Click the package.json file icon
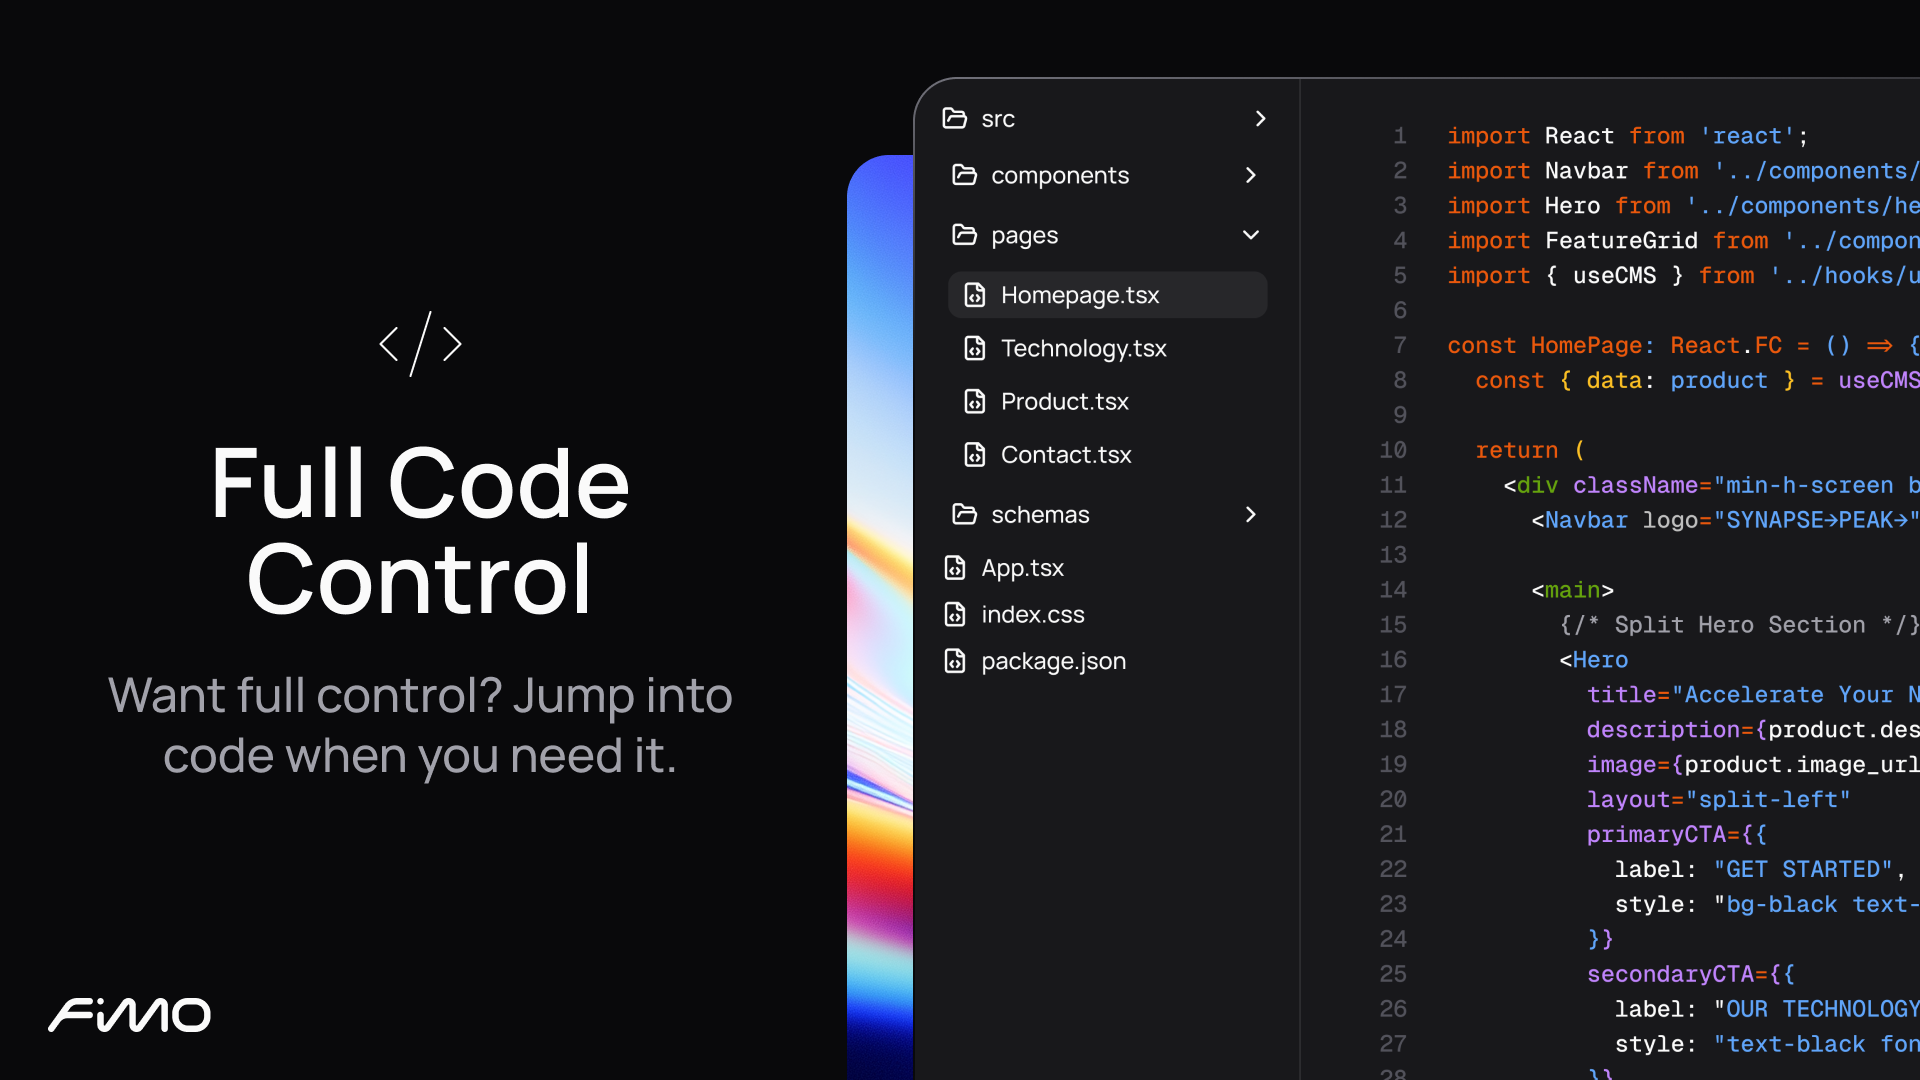 pyautogui.click(x=955, y=661)
